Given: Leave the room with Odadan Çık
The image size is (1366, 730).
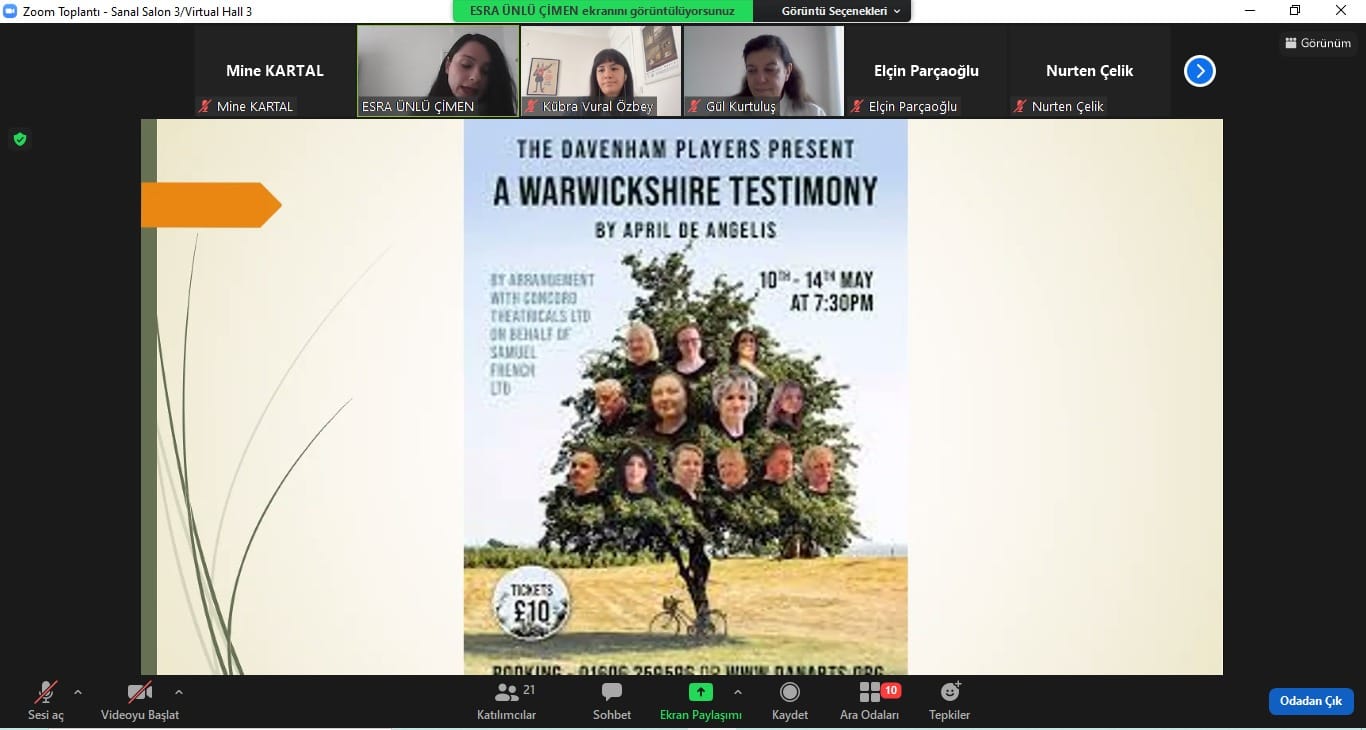Looking at the screenshot, I should (x=1311, y=701).
